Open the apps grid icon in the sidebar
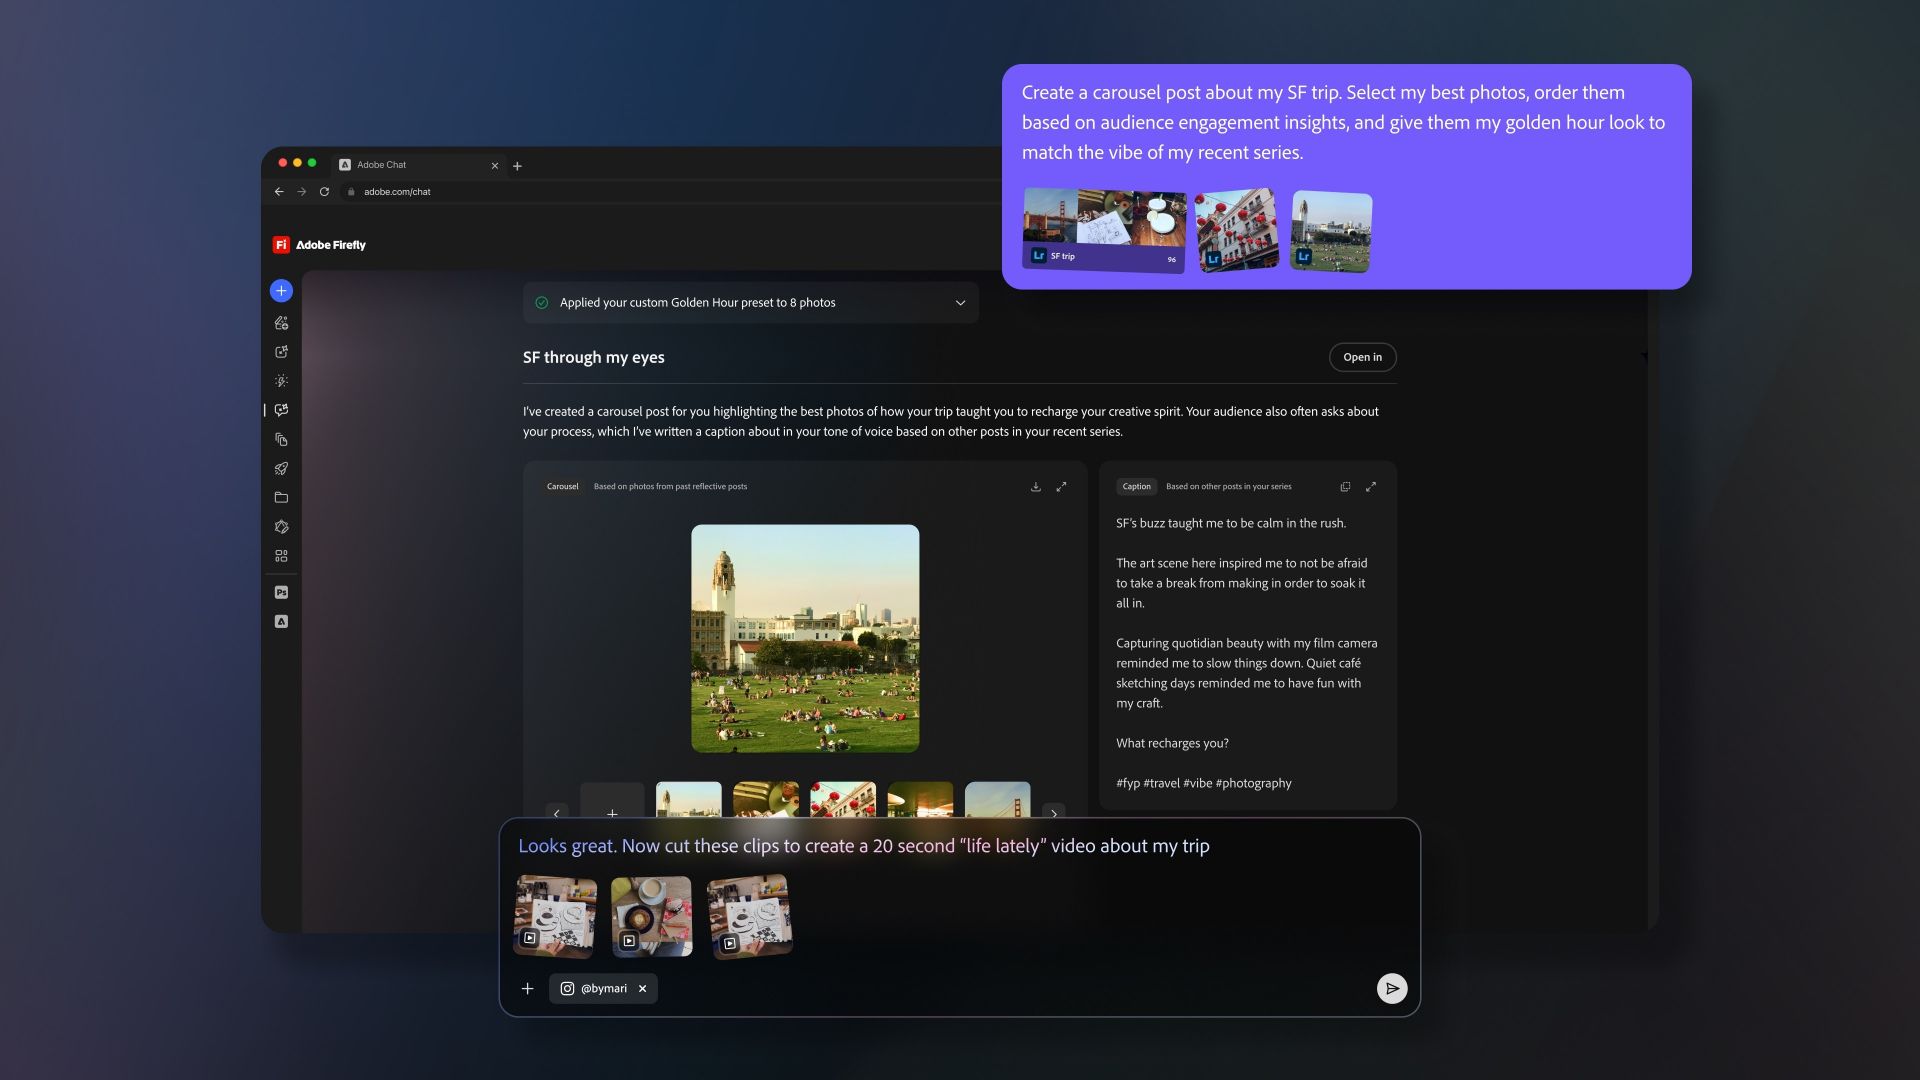1920x1080 pixels. point(281,555)
